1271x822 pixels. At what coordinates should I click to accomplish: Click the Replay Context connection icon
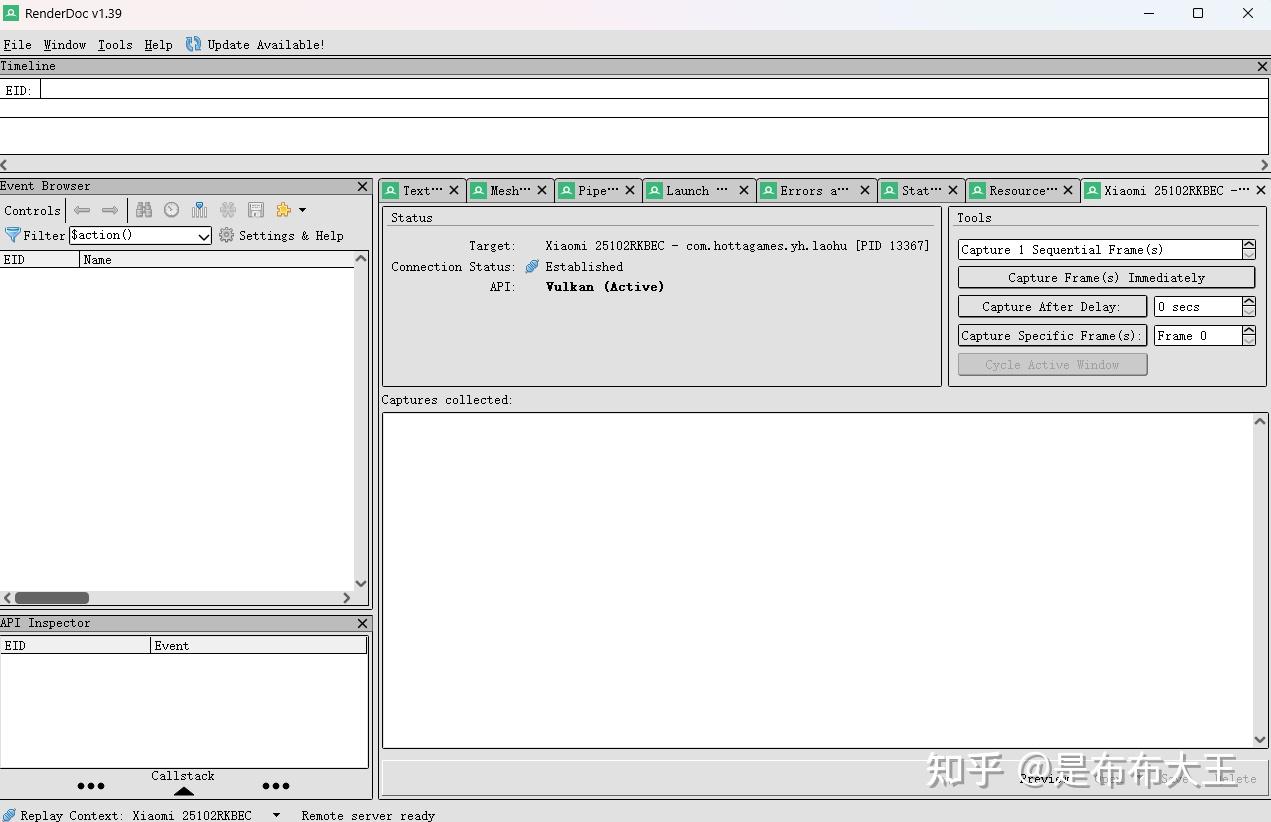(9, 815)
